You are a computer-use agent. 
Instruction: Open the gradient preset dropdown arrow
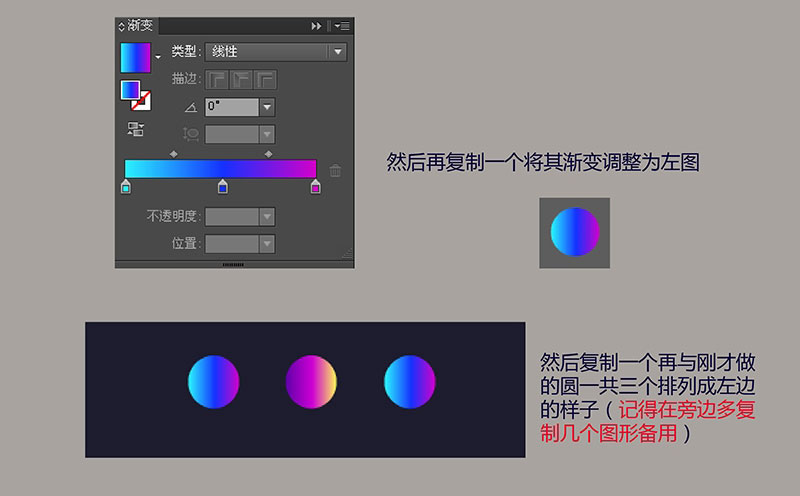tap(158, 57)
